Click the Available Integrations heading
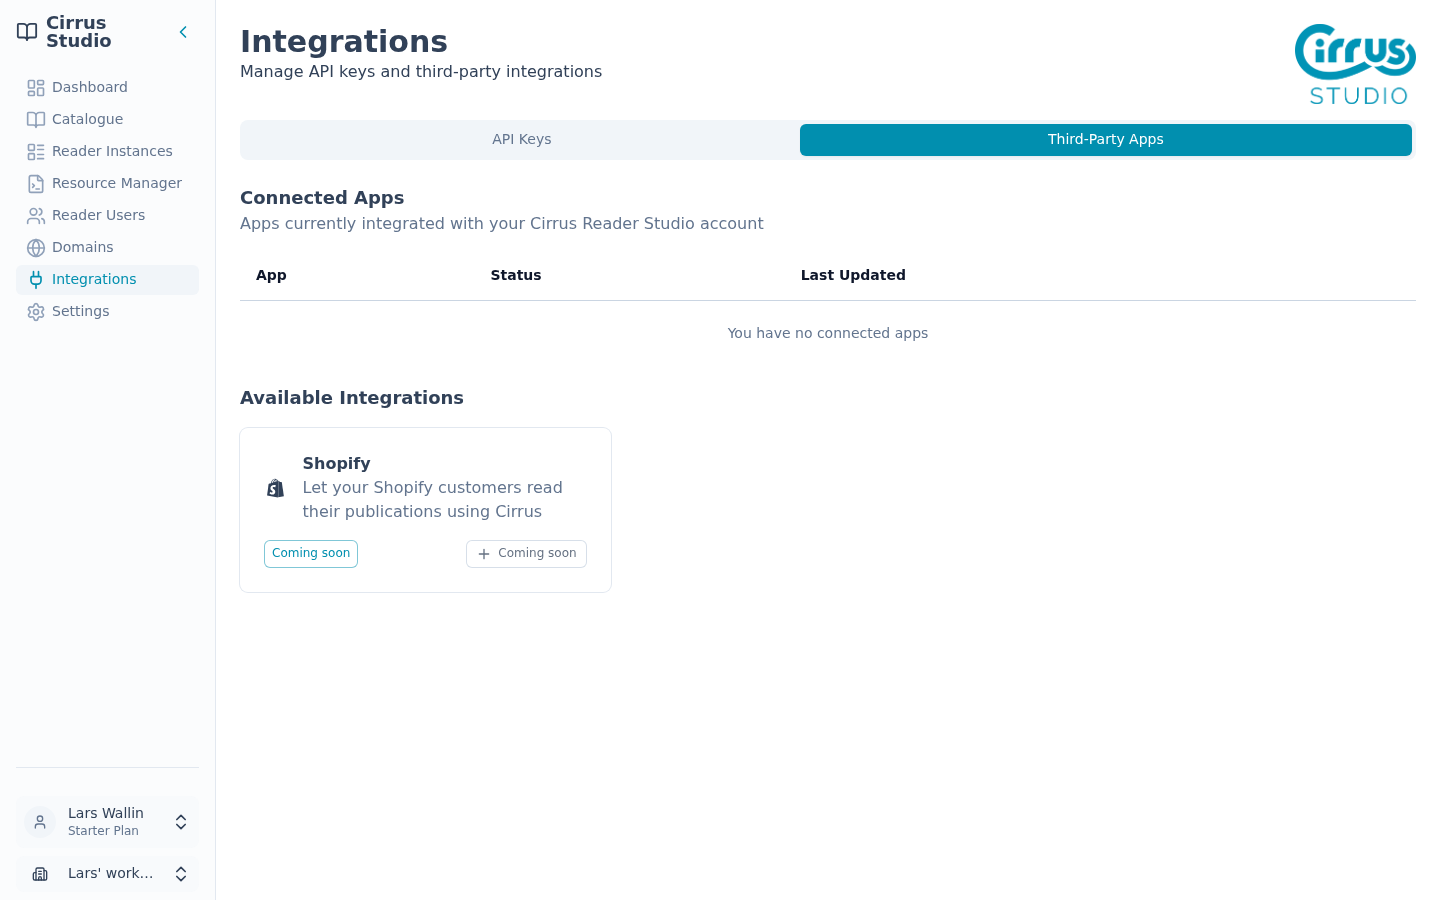1440x900 pixels. [x=352, y=398]
